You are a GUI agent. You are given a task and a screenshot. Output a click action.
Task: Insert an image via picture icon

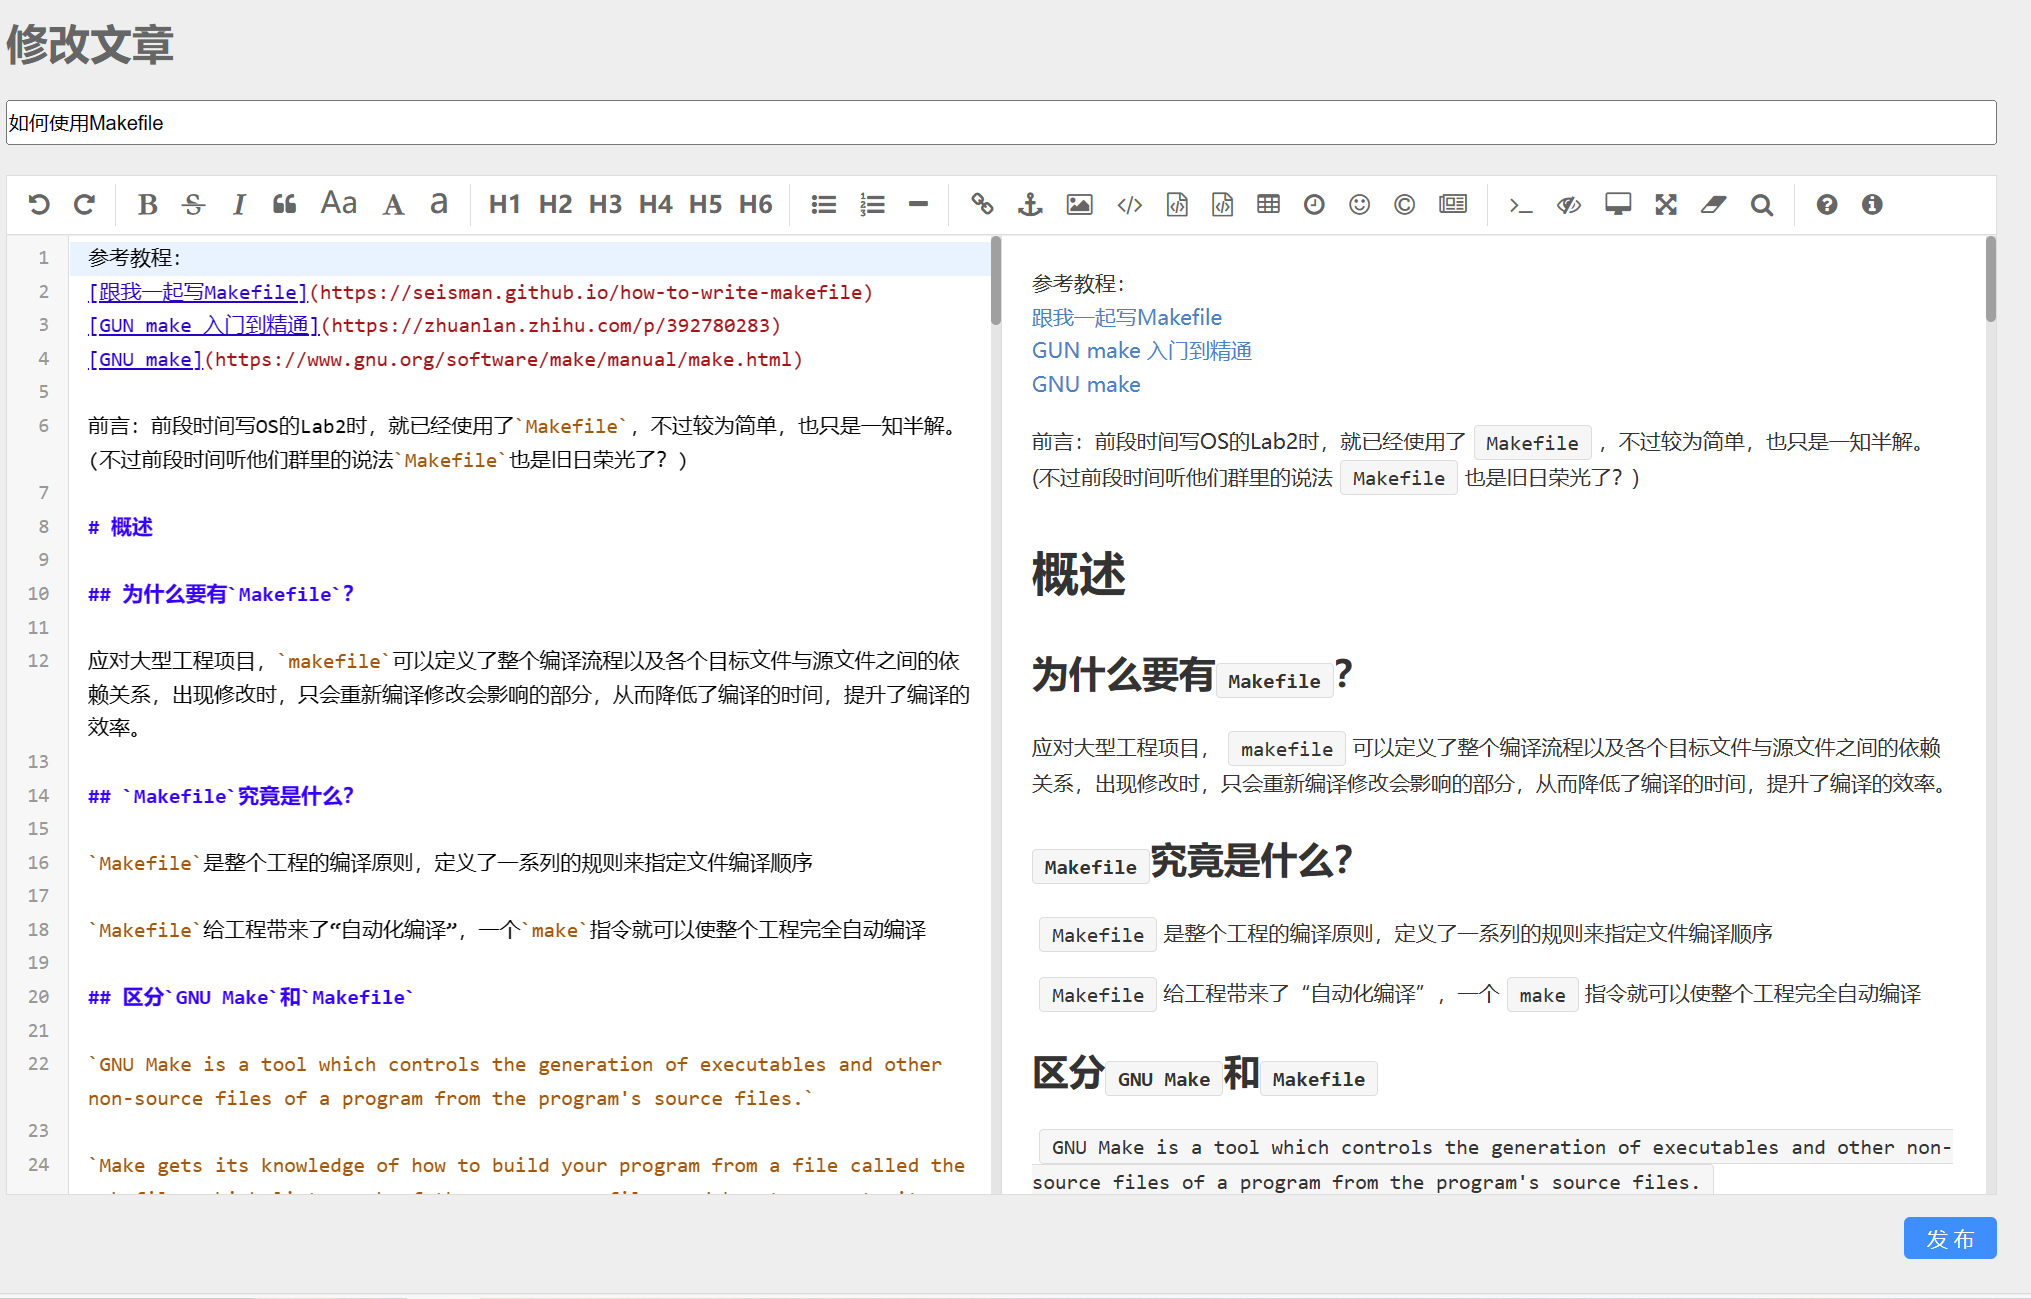(1079, 205)
